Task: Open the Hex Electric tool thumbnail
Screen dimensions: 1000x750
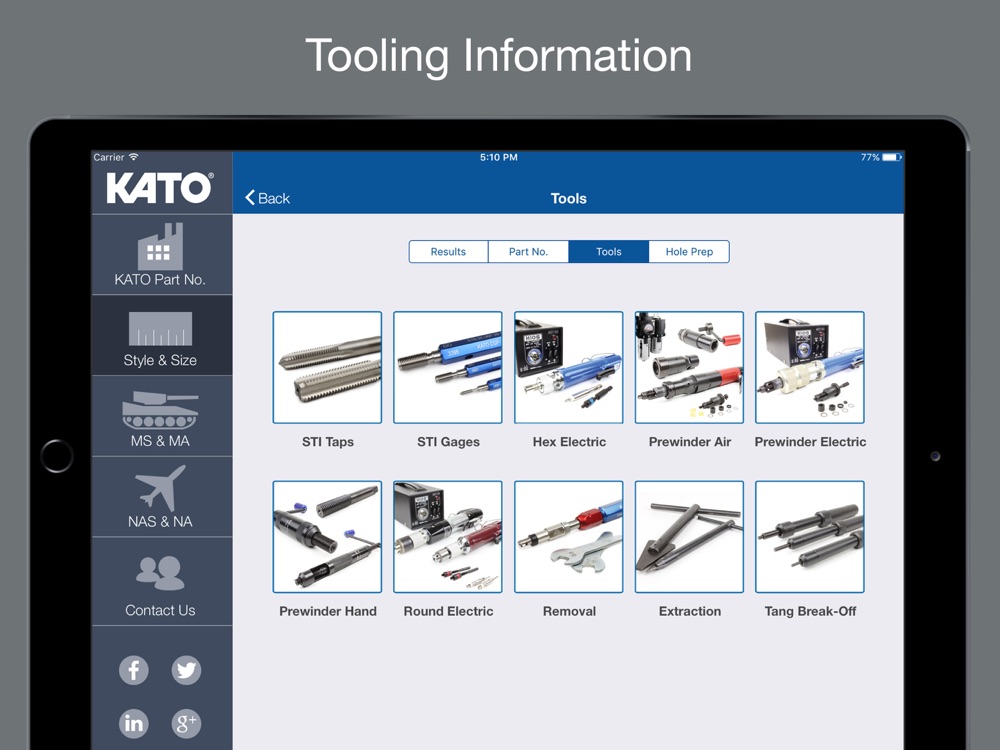Action: 569,367
